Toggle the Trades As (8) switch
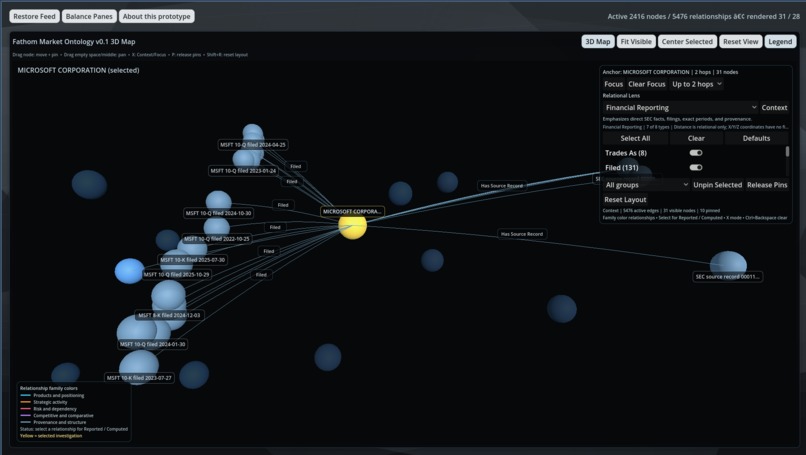Image resolution: width=806 pixels, height=455 pixels. tap(696, 153)
